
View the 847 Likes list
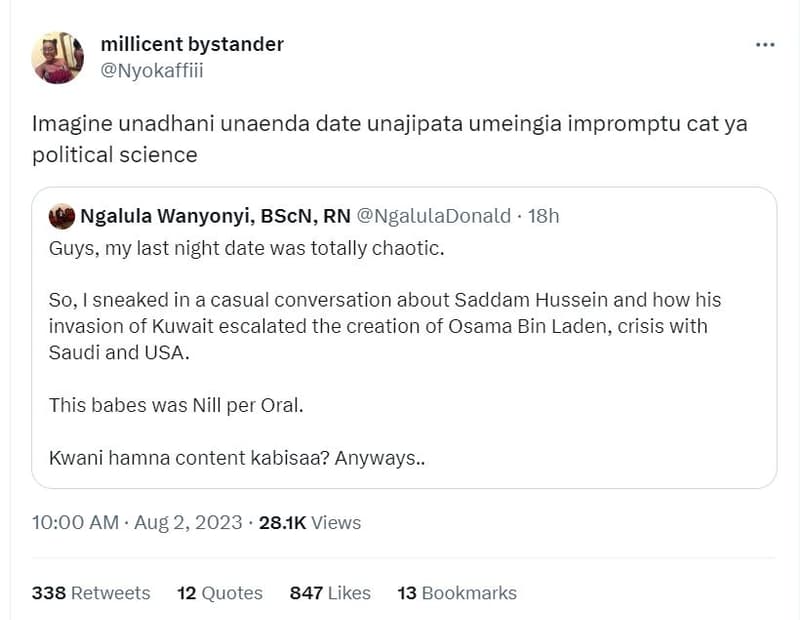[x=307, y=592]
